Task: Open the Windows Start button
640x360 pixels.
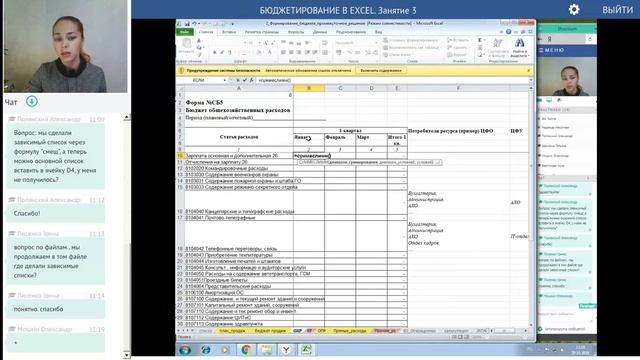Action: point(184,350)
